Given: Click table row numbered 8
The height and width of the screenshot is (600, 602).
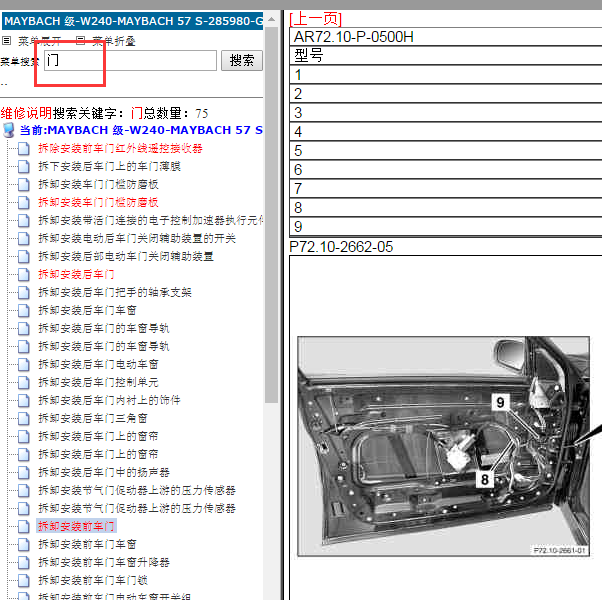Looking at the screenshot, I should [445, 208].
